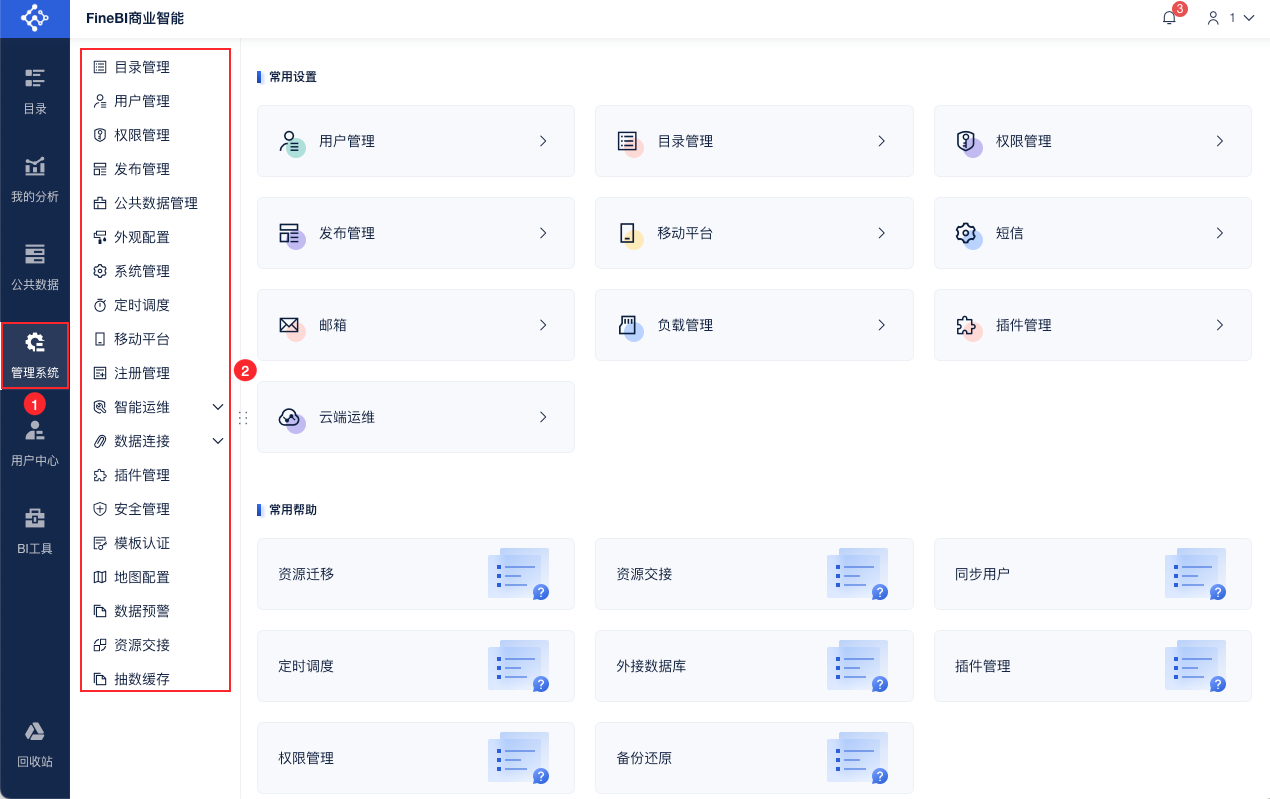Image resolution: width=1270 pixels, height=799 pixels.
Task: Expand the 智能运维 menu chevron
Action: [218, 407]
